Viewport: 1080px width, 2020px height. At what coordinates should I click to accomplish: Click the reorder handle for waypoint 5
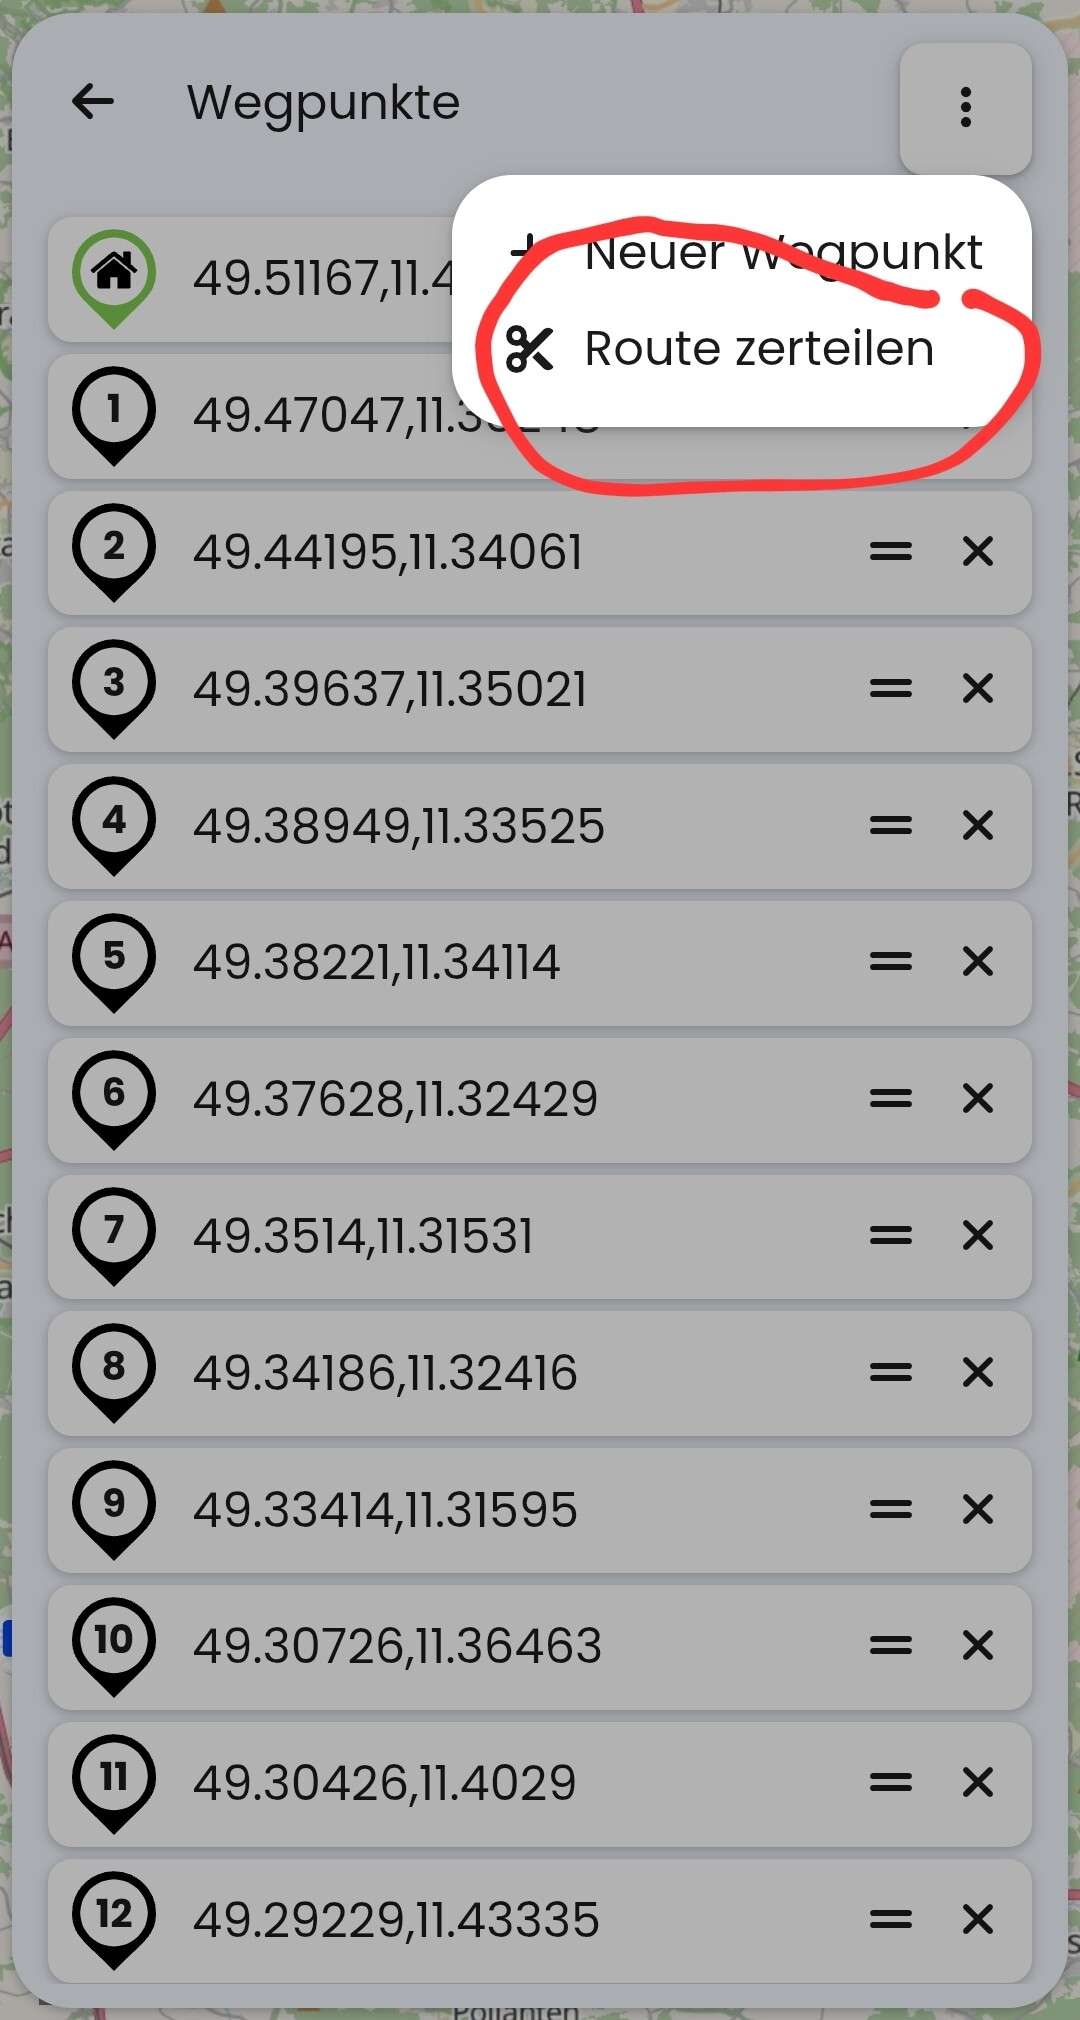(890, 962)
